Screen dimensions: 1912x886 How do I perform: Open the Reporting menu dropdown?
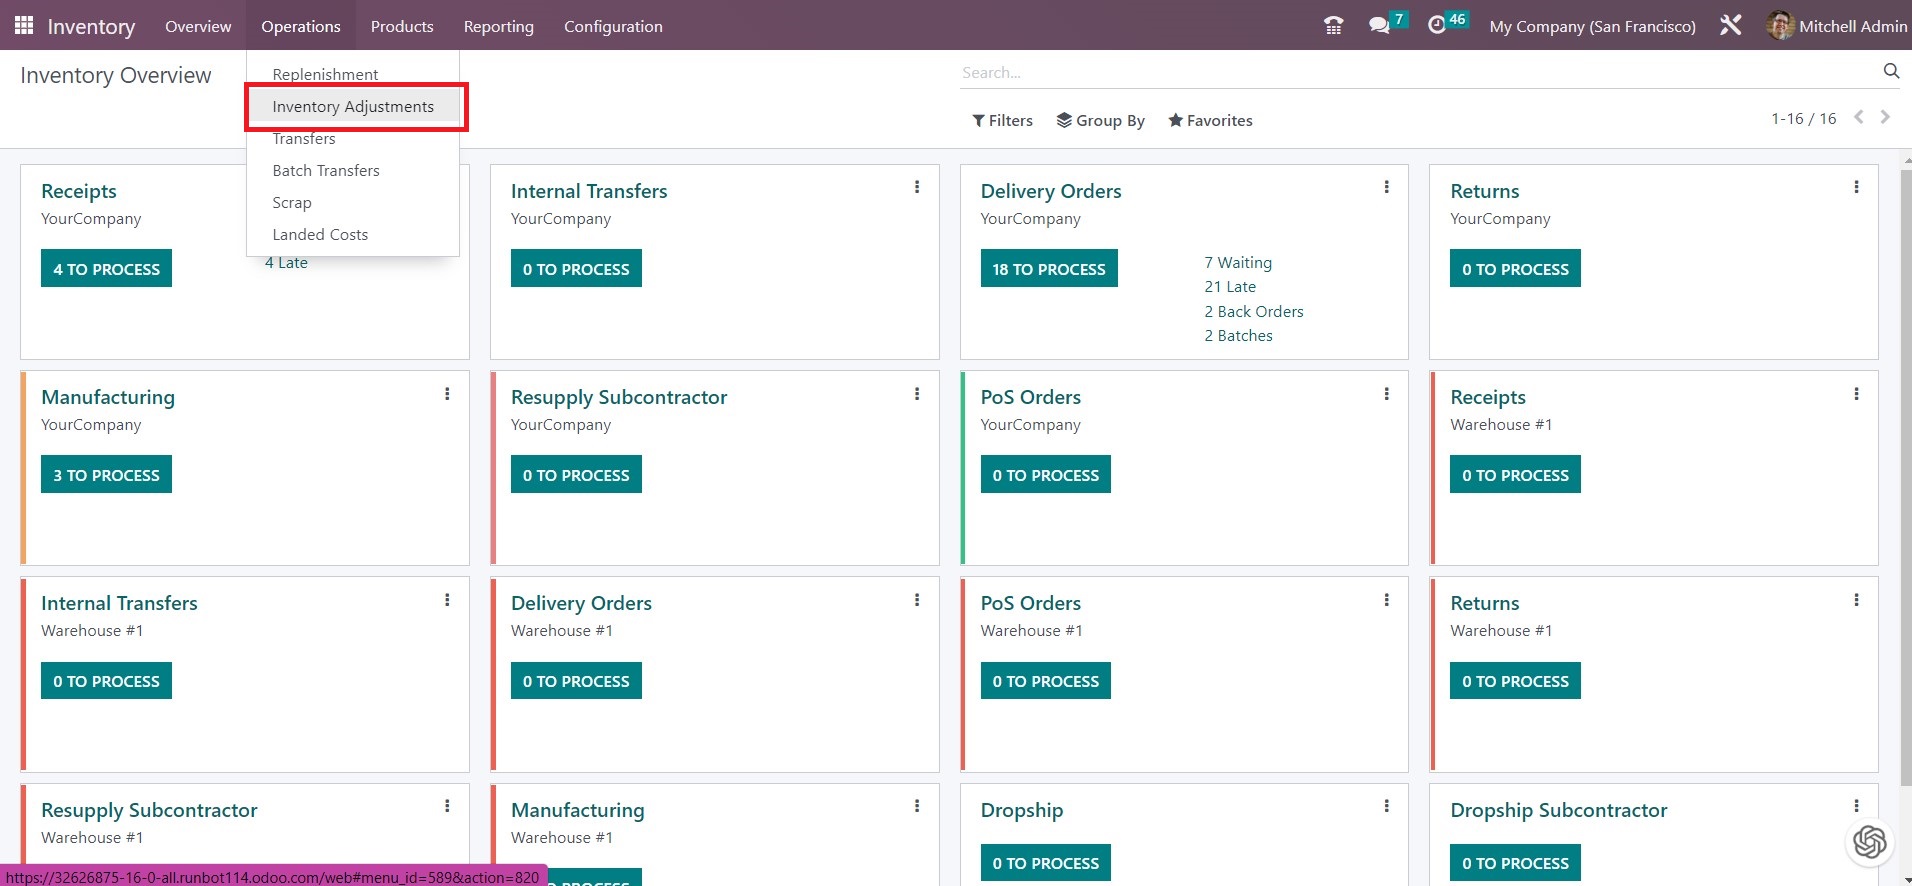498,26
